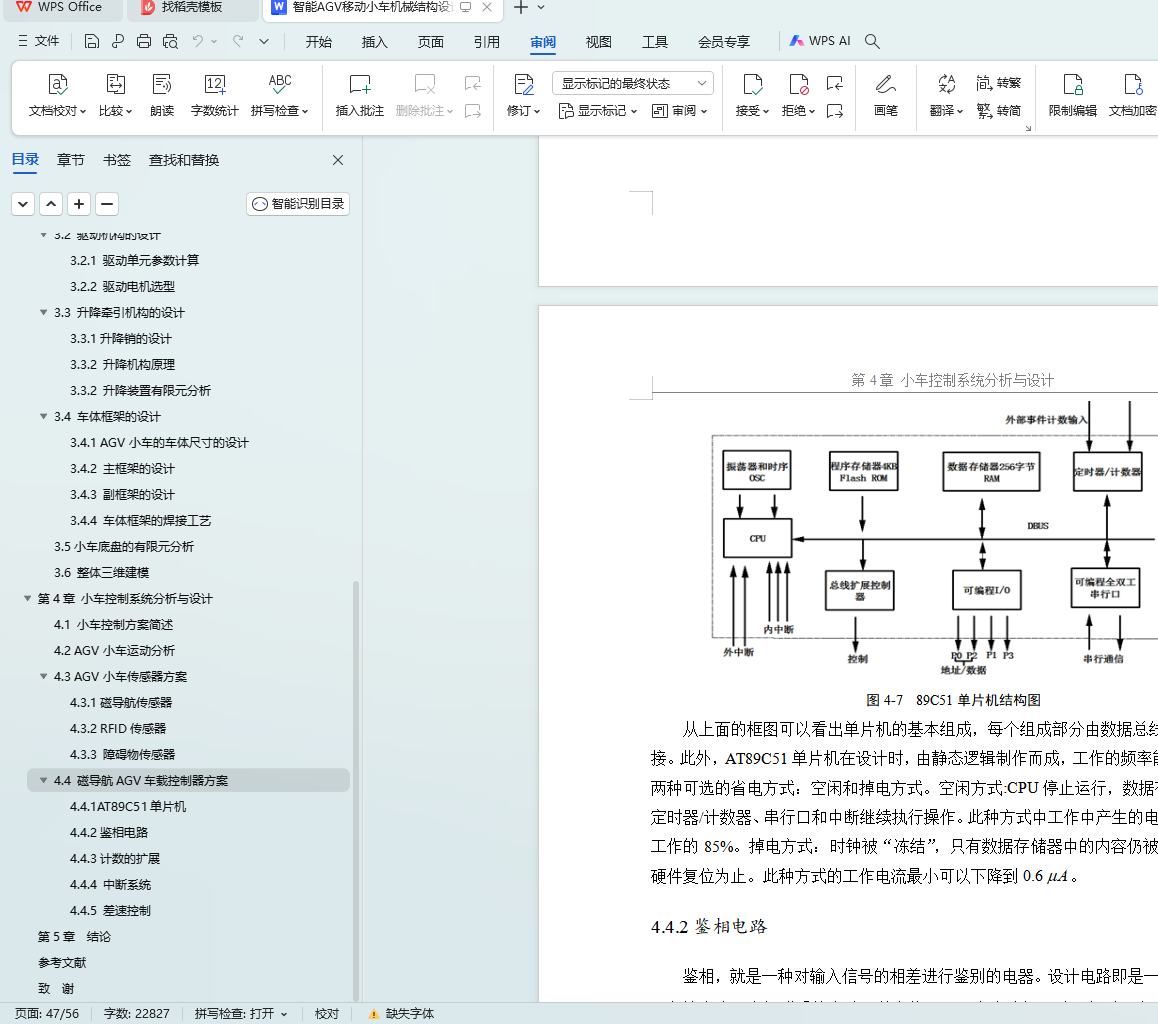Image resolution: width=1158 pixels, height=1024 pixels.
Task: Click the 接受 accept changes icon
Action: (753, 85)
